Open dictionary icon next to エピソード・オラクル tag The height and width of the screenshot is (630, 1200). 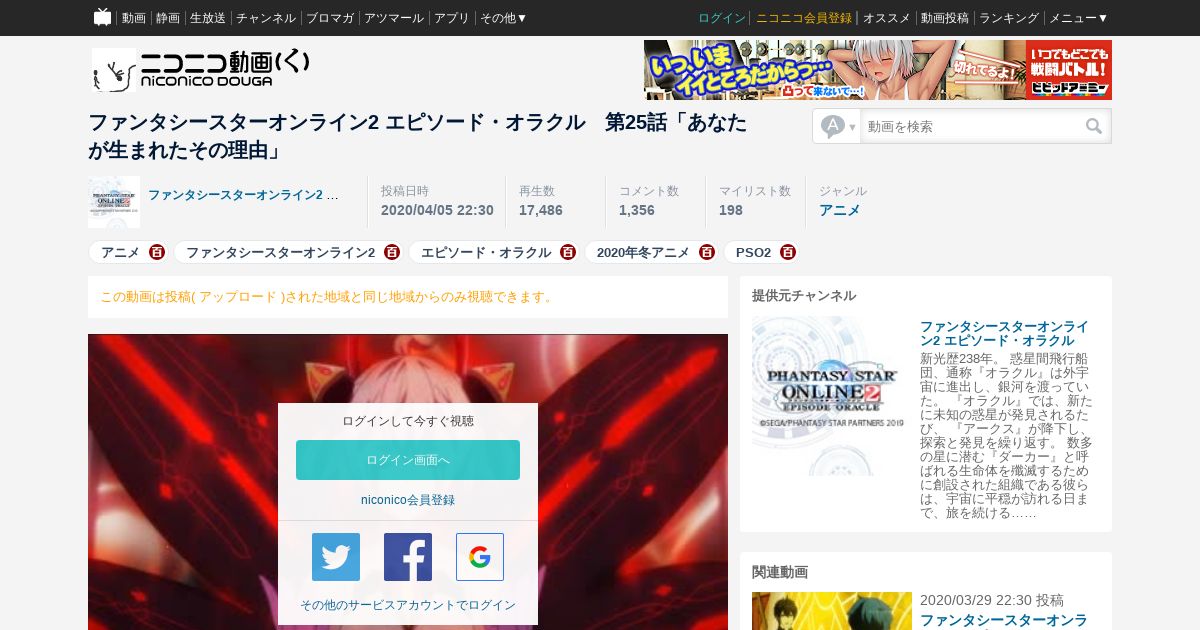point(568,252)
